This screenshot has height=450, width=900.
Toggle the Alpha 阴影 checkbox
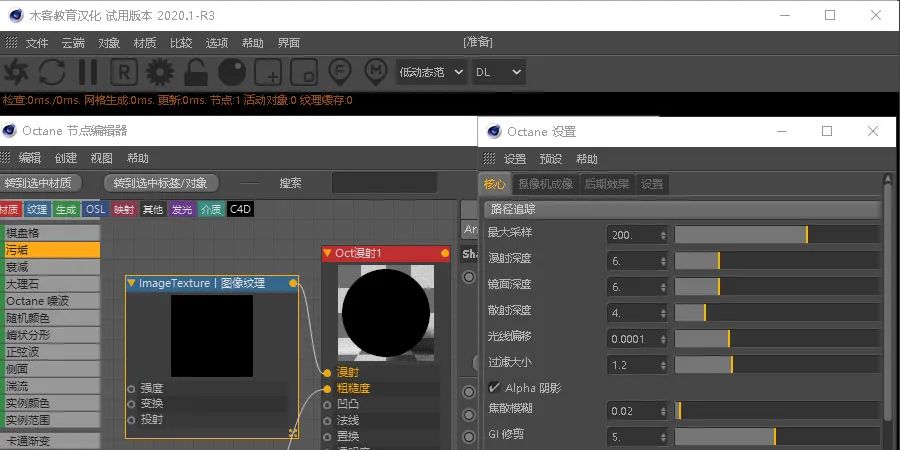tap(494, 387)
